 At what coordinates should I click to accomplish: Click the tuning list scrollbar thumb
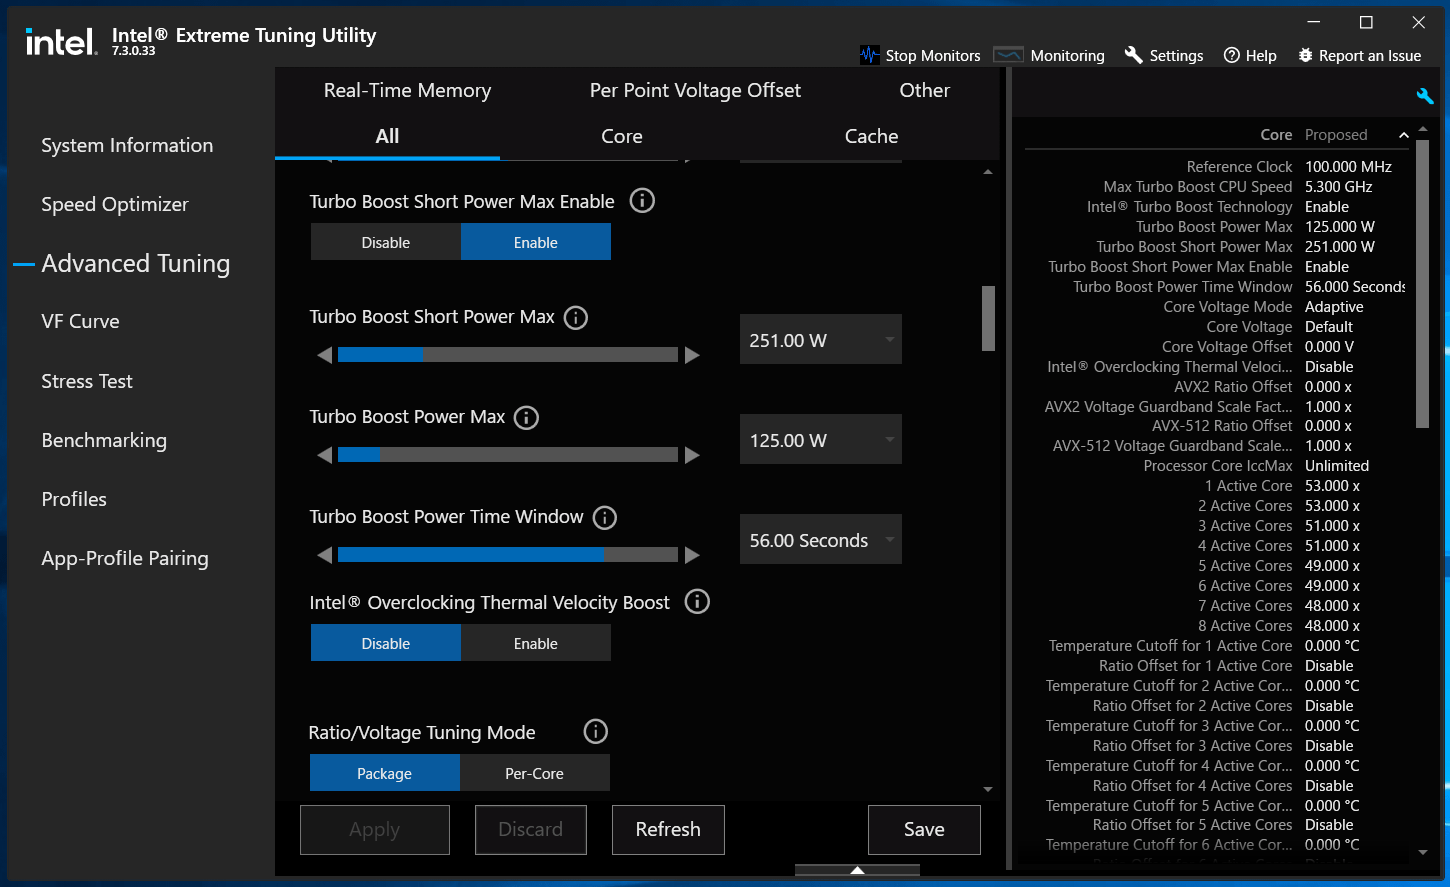pyautogui.click(x=988, y=318)
